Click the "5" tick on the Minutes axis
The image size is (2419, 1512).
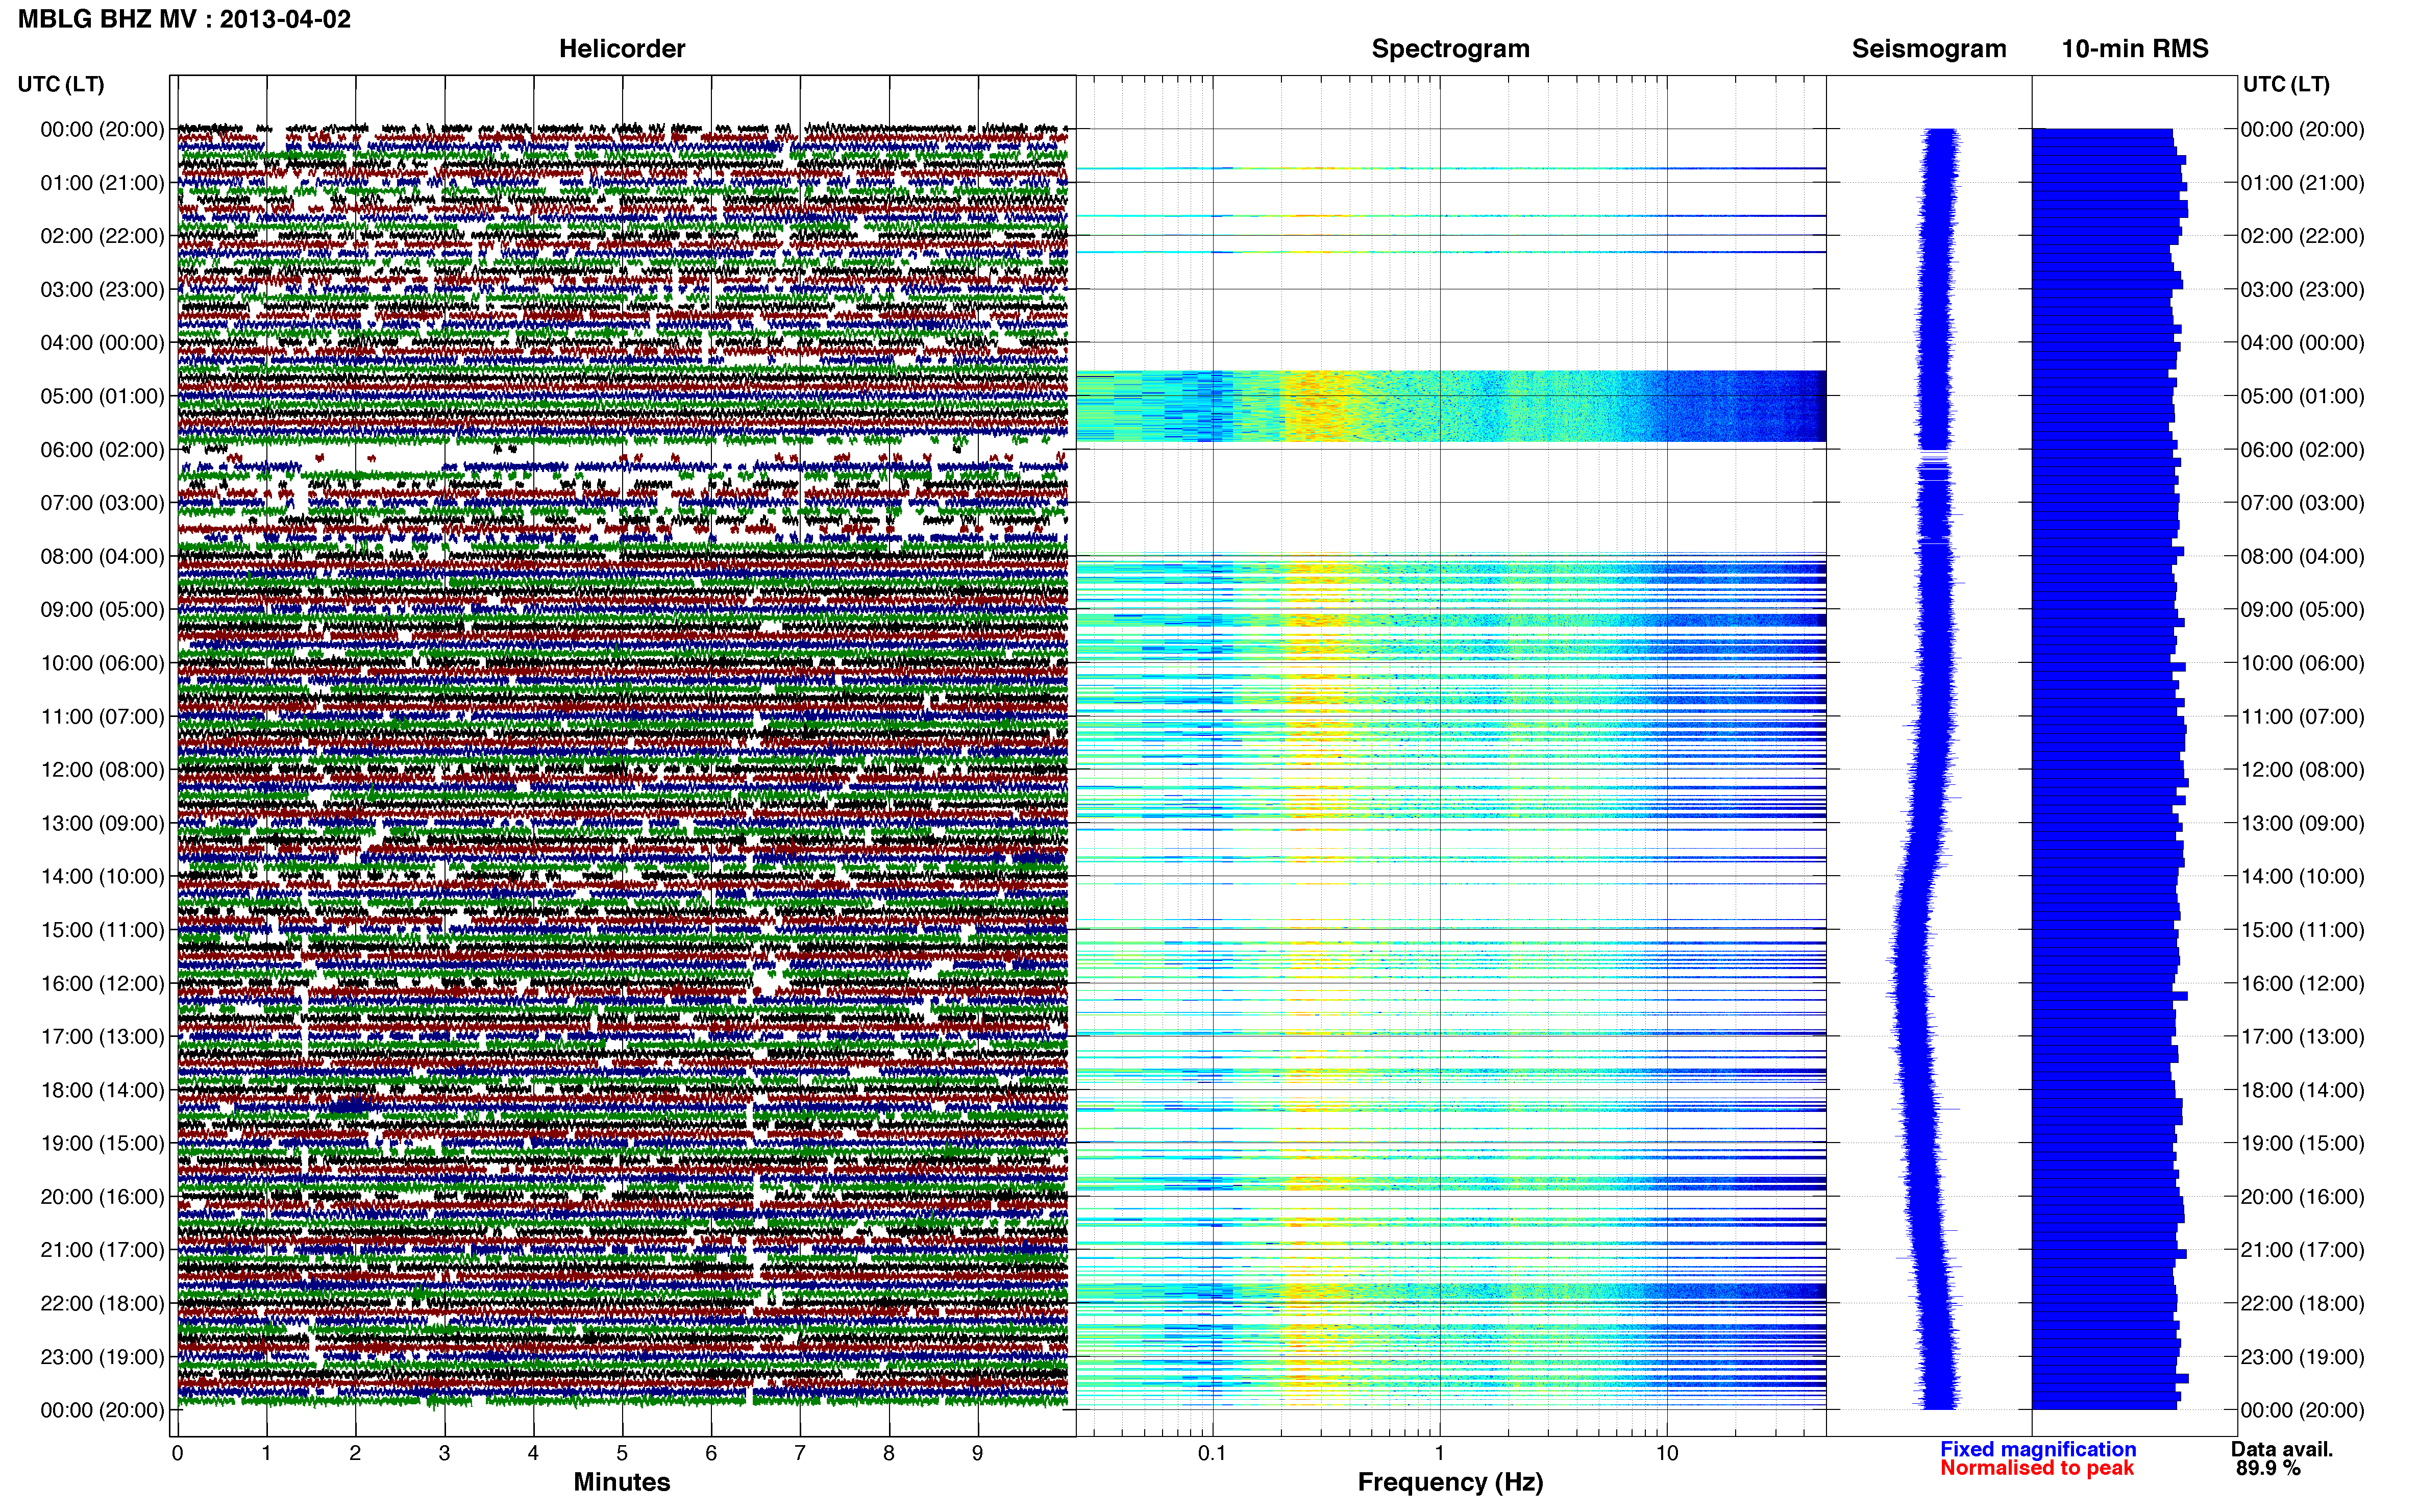[622, 1453]
